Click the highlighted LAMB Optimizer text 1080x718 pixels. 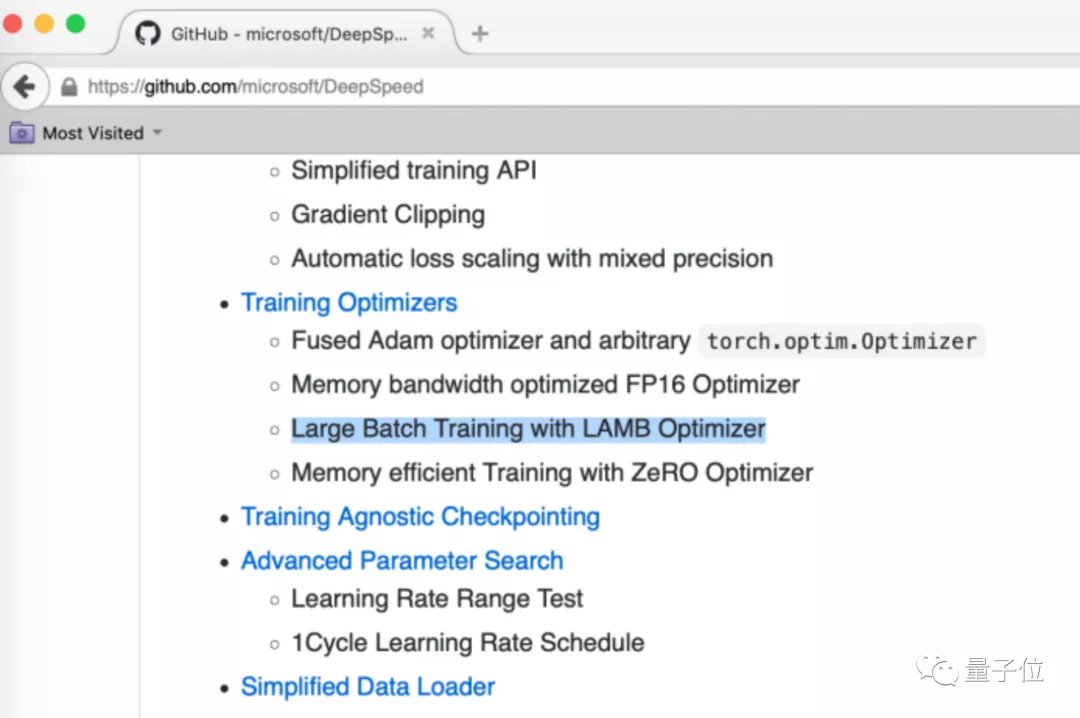528,429
